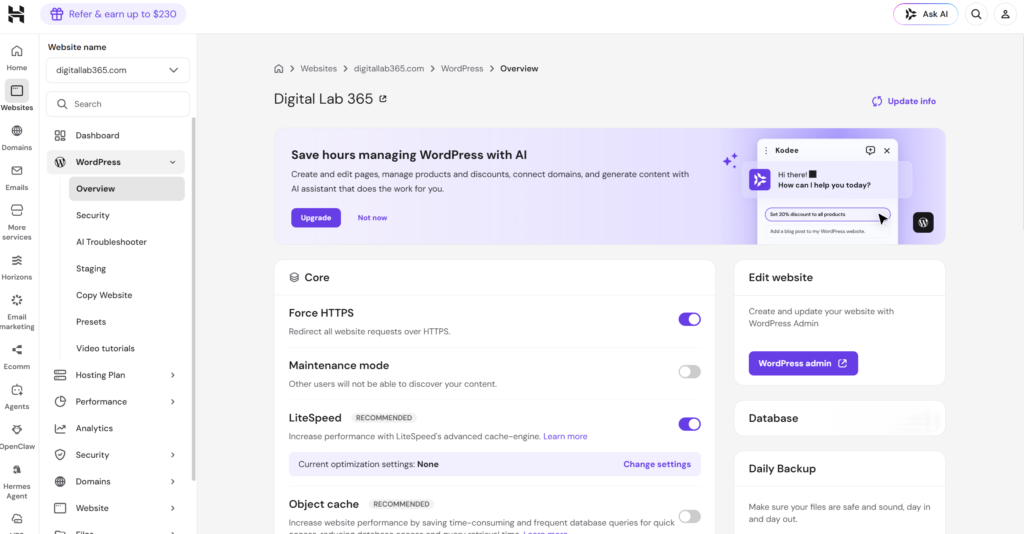Image resolution: width=1024 pixels, height=534 pixels.
Task: Open Domains in the left rail
Action: coord(16,138)
